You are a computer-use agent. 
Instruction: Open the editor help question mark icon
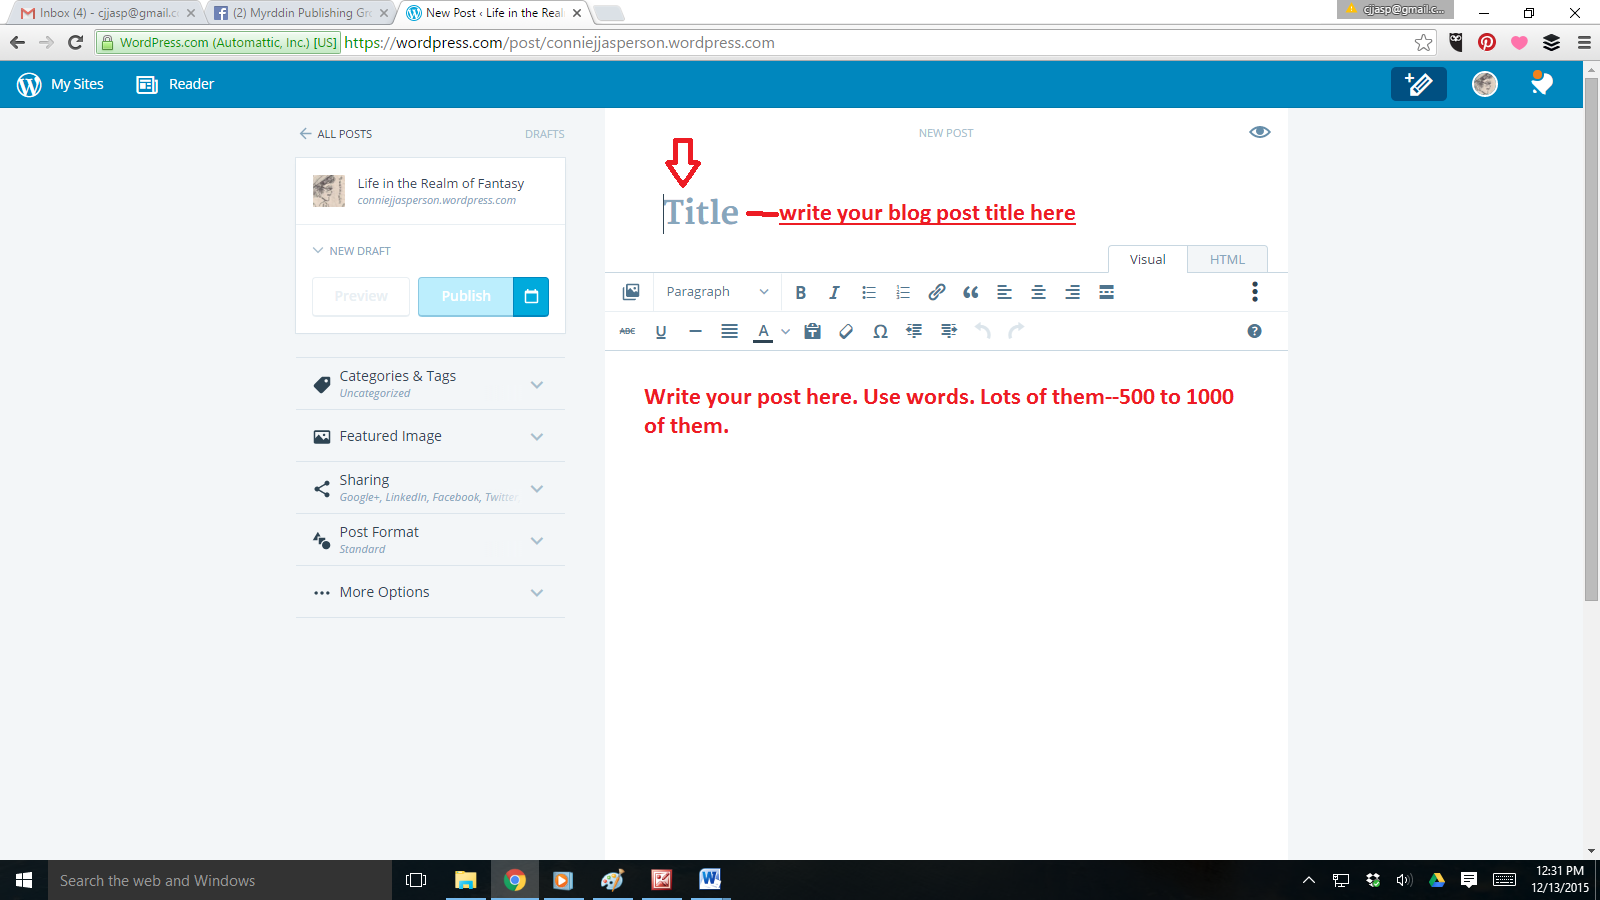point(1254,332)
